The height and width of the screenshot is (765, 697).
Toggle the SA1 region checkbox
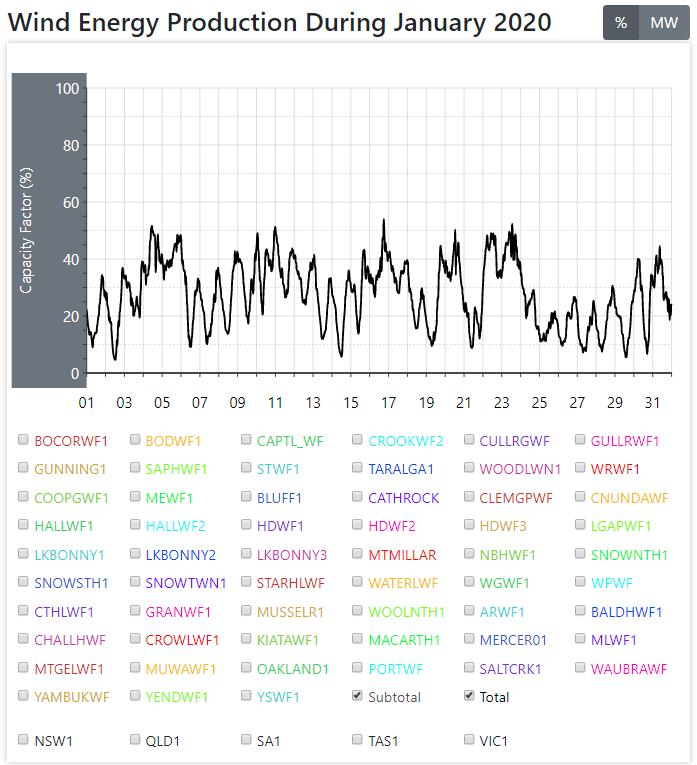(x=246, y=740)
